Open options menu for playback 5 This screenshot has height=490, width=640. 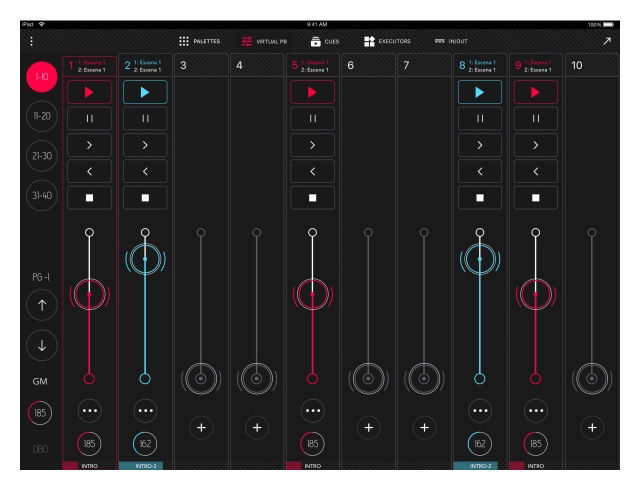coord(313,410)
